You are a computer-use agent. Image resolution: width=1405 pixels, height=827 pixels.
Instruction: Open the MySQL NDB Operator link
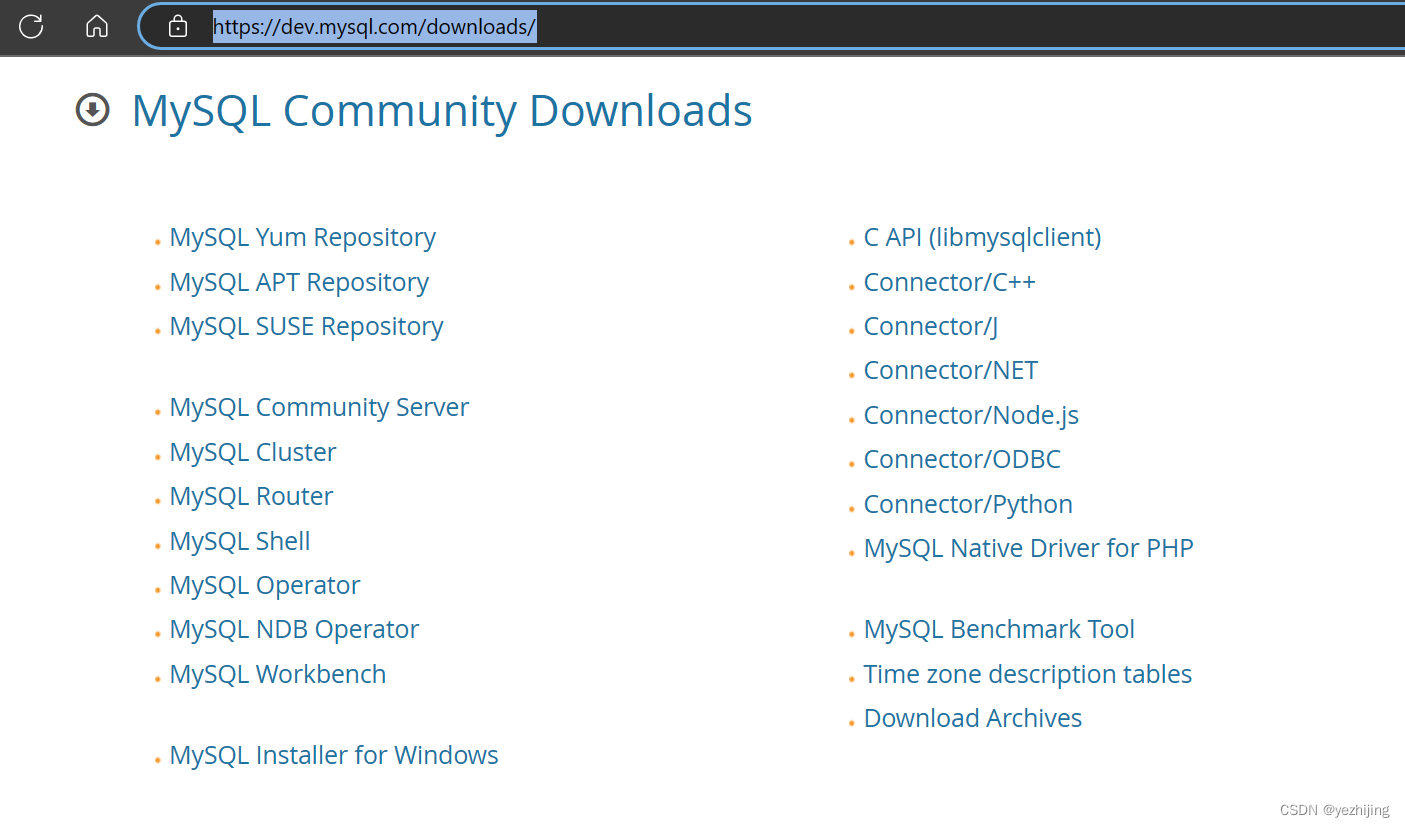(294, 629)
